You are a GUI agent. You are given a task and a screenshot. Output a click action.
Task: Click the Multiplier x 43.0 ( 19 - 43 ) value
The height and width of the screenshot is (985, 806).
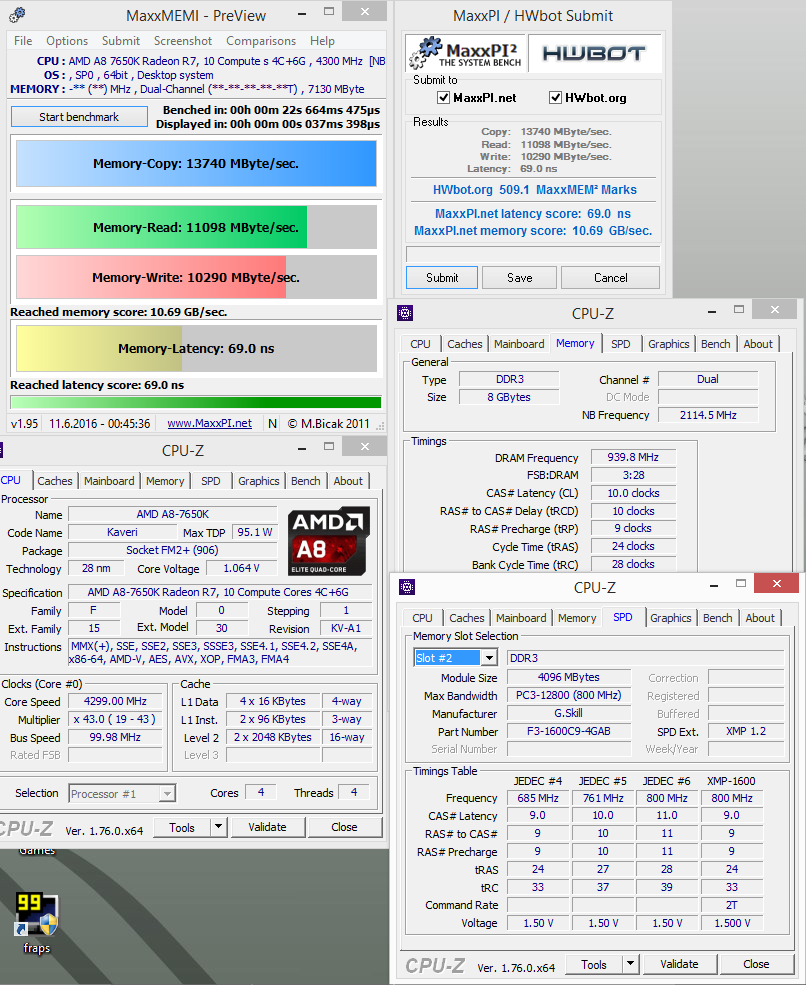point(115,719)
